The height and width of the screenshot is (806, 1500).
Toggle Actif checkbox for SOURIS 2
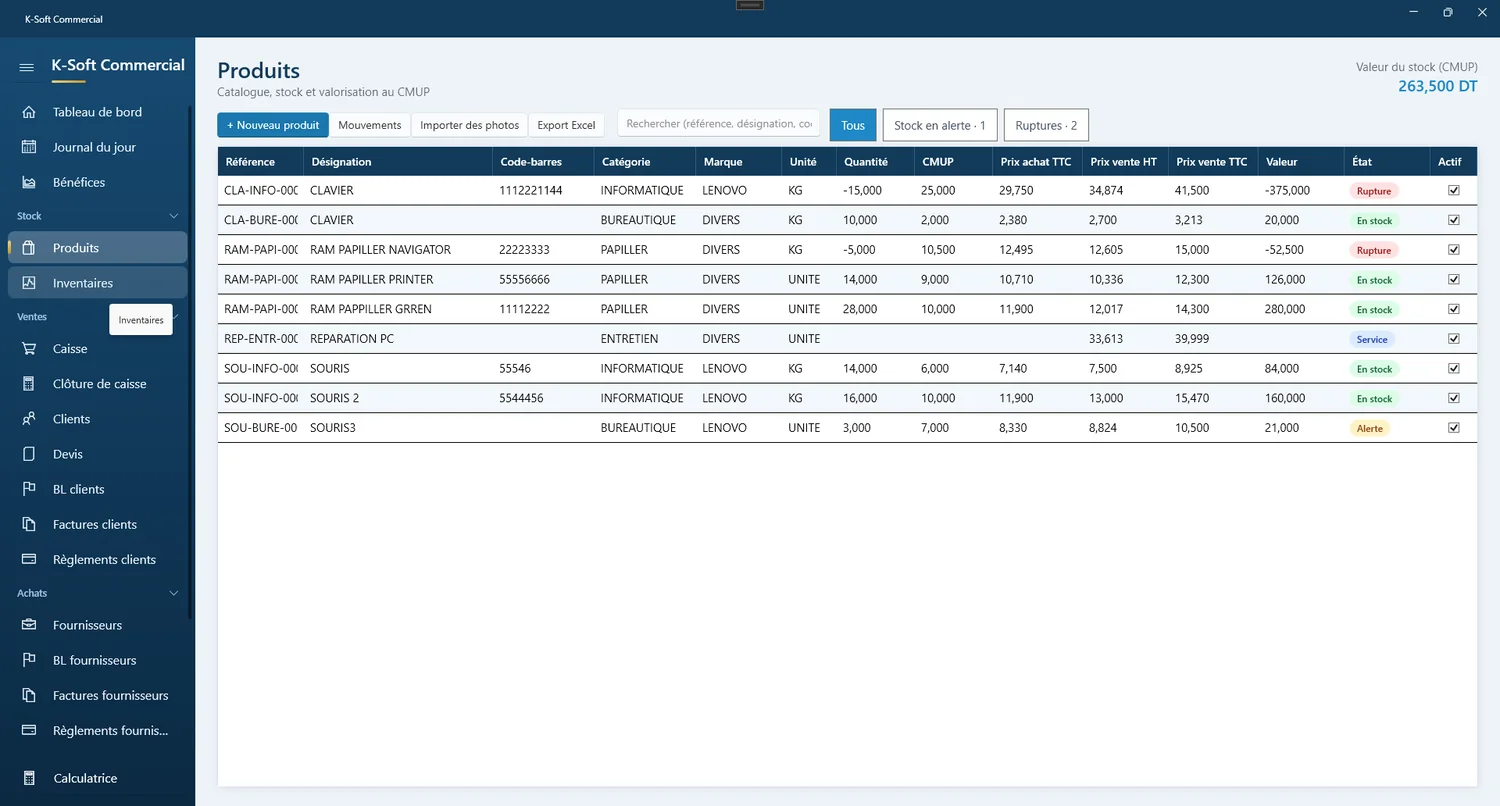coord(1454,398)
